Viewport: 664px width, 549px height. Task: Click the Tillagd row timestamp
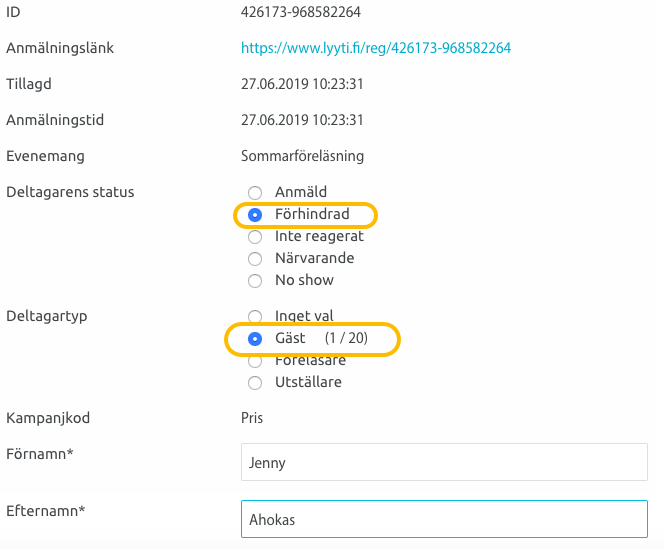[x=302, y=84]
